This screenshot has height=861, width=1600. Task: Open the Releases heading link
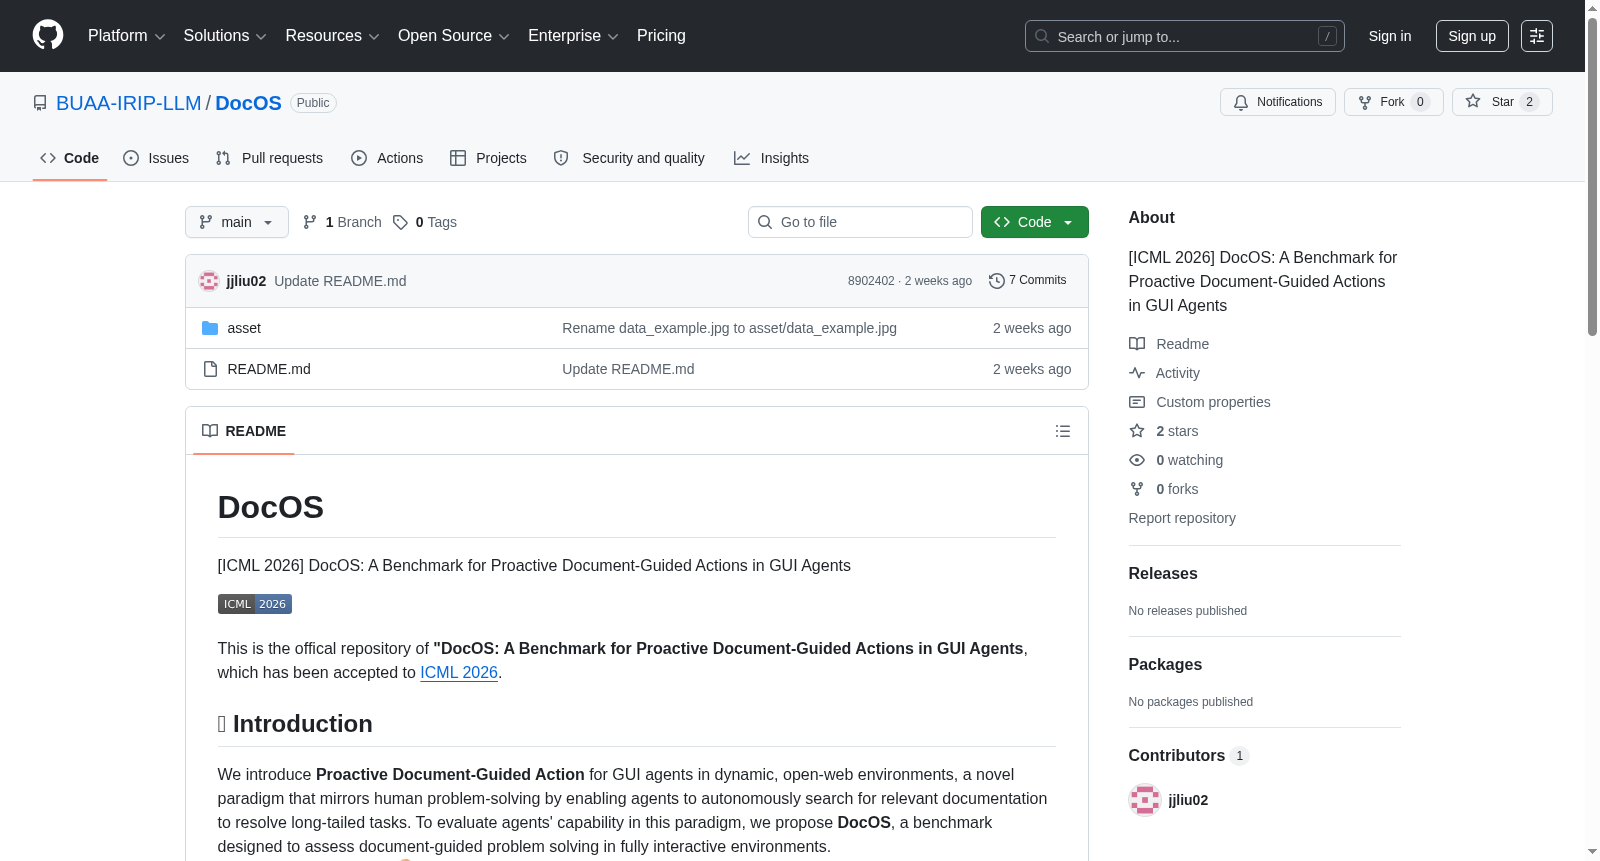[1163, 574]
